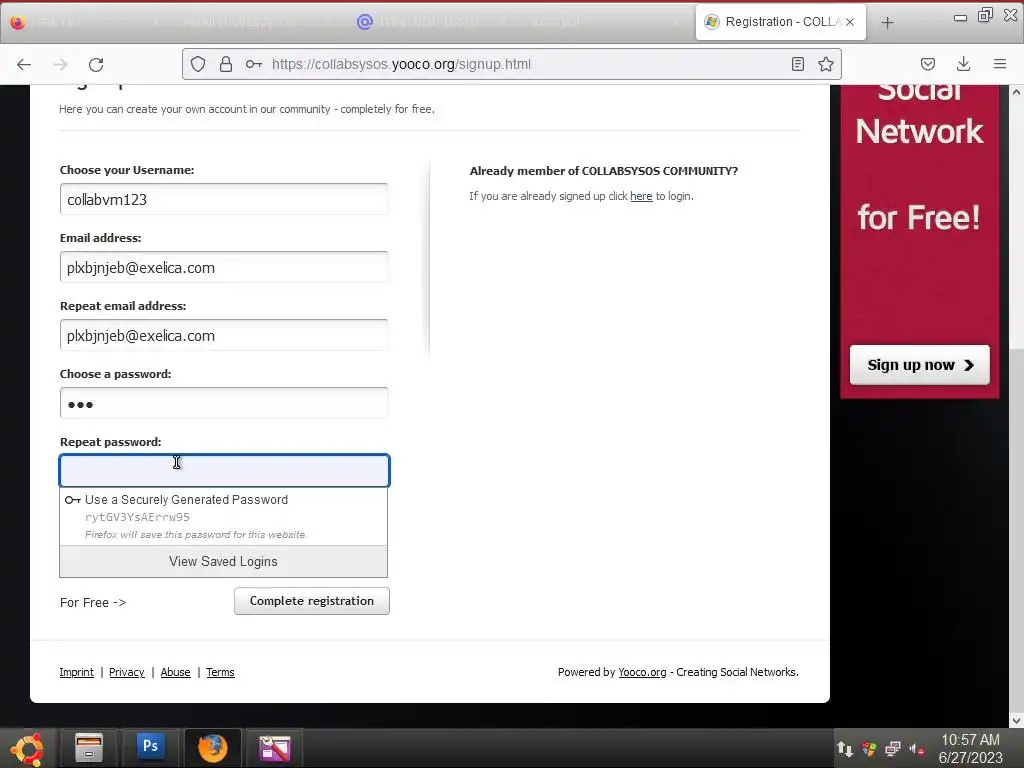Open the Firefox hamburger menu

(999, 64)
